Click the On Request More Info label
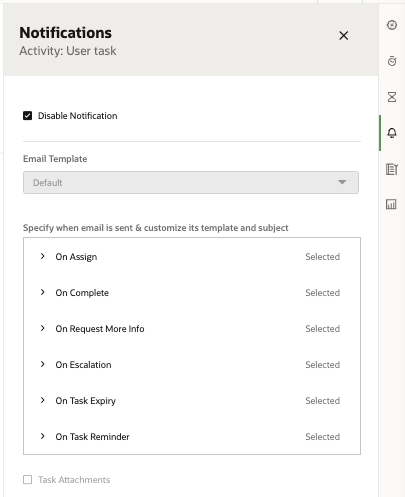The image size is (405, 497). tap(100, 329)
